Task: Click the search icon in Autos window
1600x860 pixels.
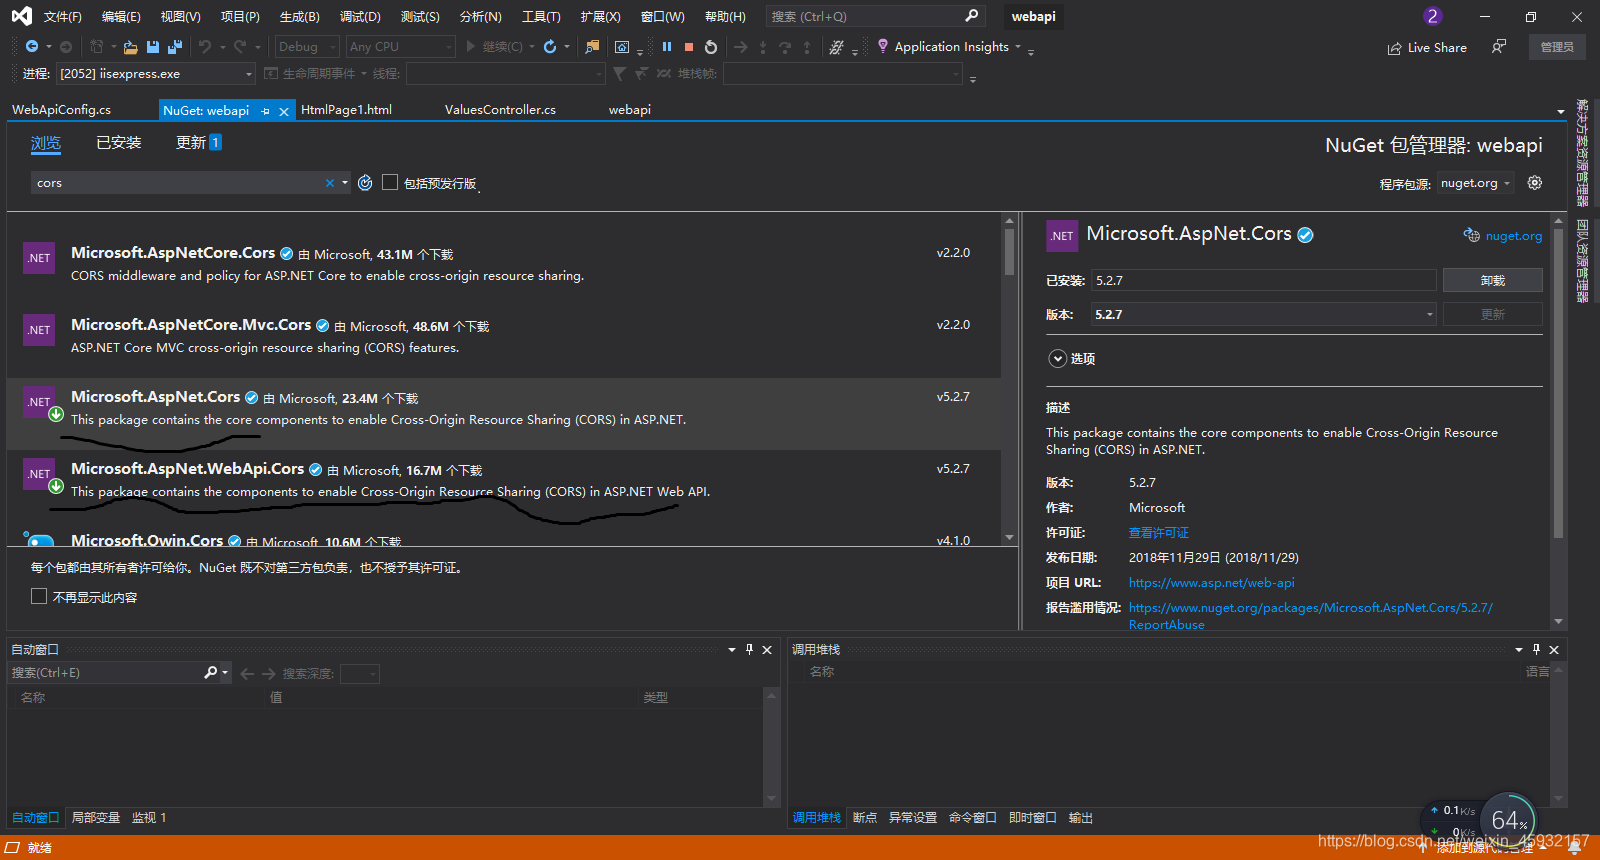Action: coord(211,673)
